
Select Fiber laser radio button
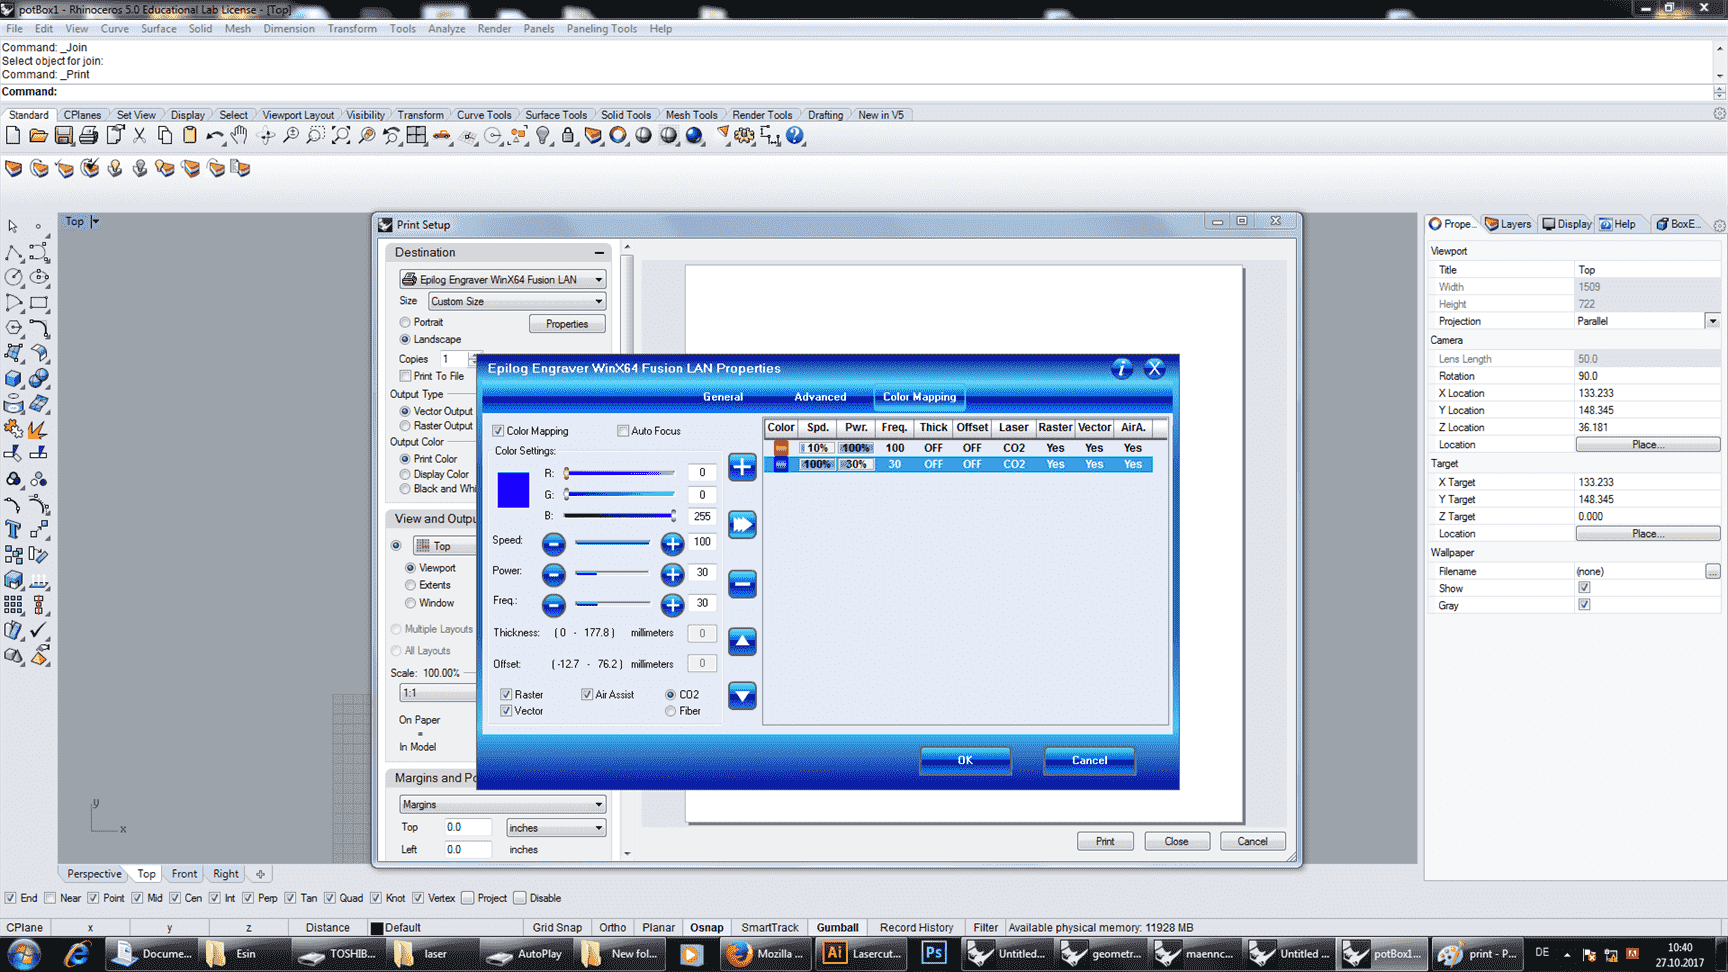pyautogui.click(x=670, y=711)
